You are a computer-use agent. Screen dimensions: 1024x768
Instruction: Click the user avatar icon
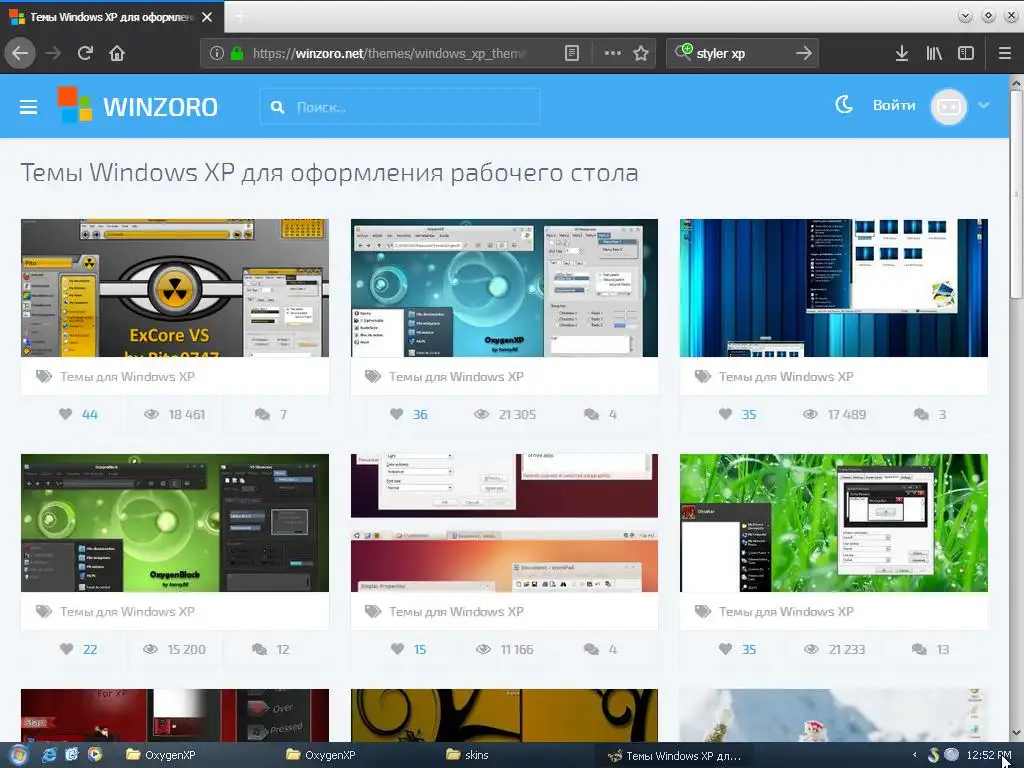(x=948, y=106)
